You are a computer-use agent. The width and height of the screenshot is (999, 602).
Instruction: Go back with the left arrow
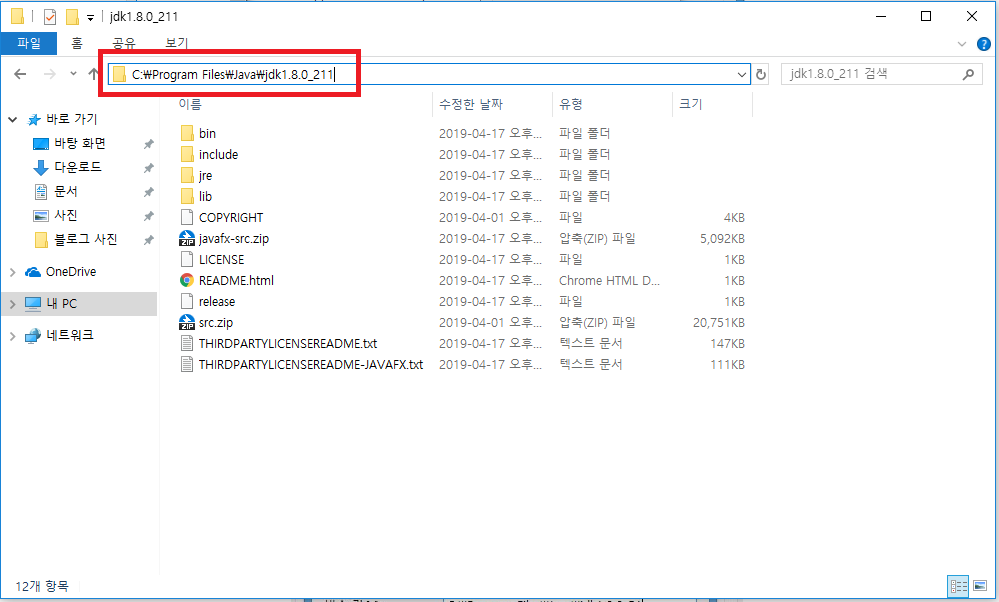(20, 74)
